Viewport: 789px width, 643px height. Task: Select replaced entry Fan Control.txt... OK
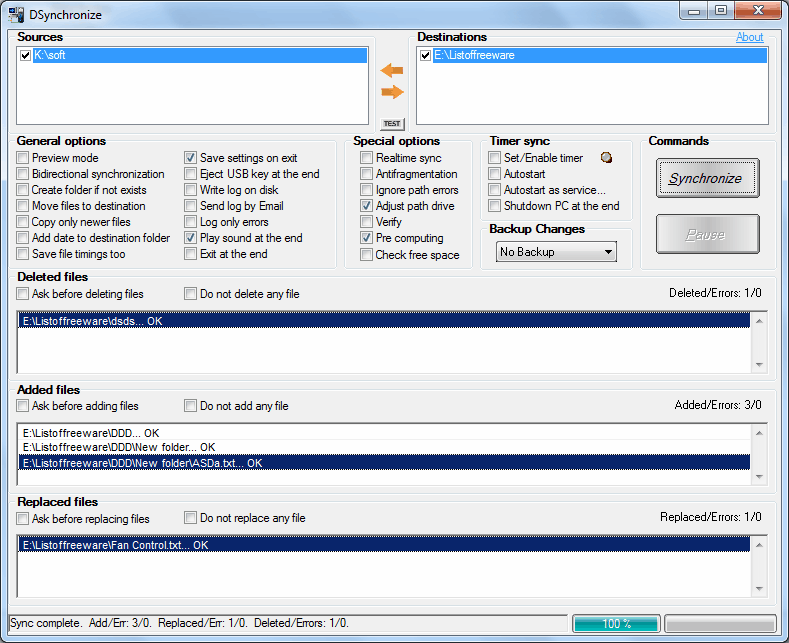pyautogui.click(x=384, y=545)
